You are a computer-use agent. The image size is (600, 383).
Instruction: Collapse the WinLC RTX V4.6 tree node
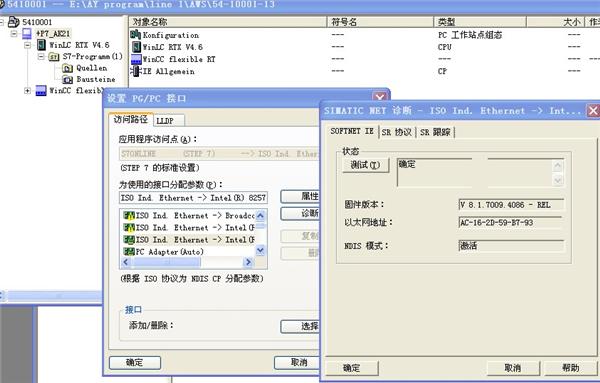tap(28, 45)
